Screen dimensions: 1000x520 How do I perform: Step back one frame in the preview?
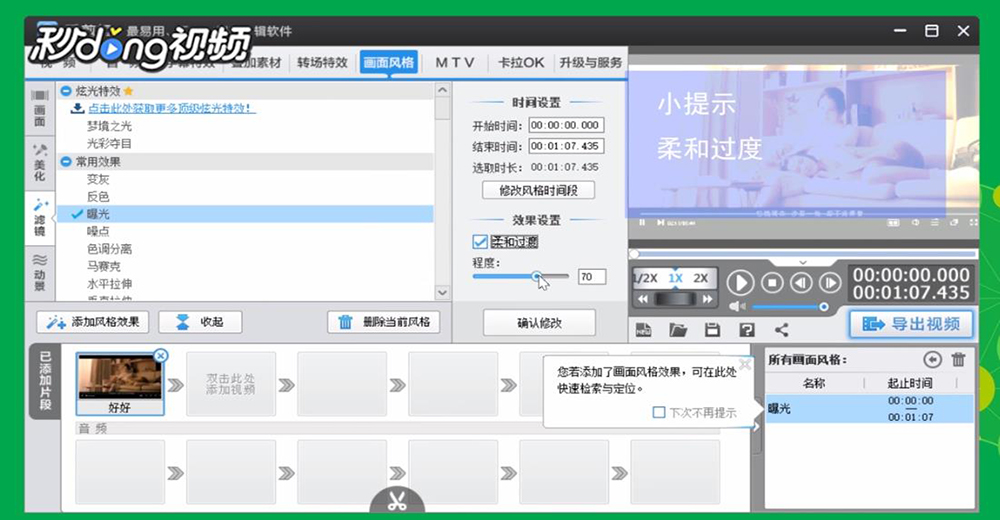coord(802,282)
